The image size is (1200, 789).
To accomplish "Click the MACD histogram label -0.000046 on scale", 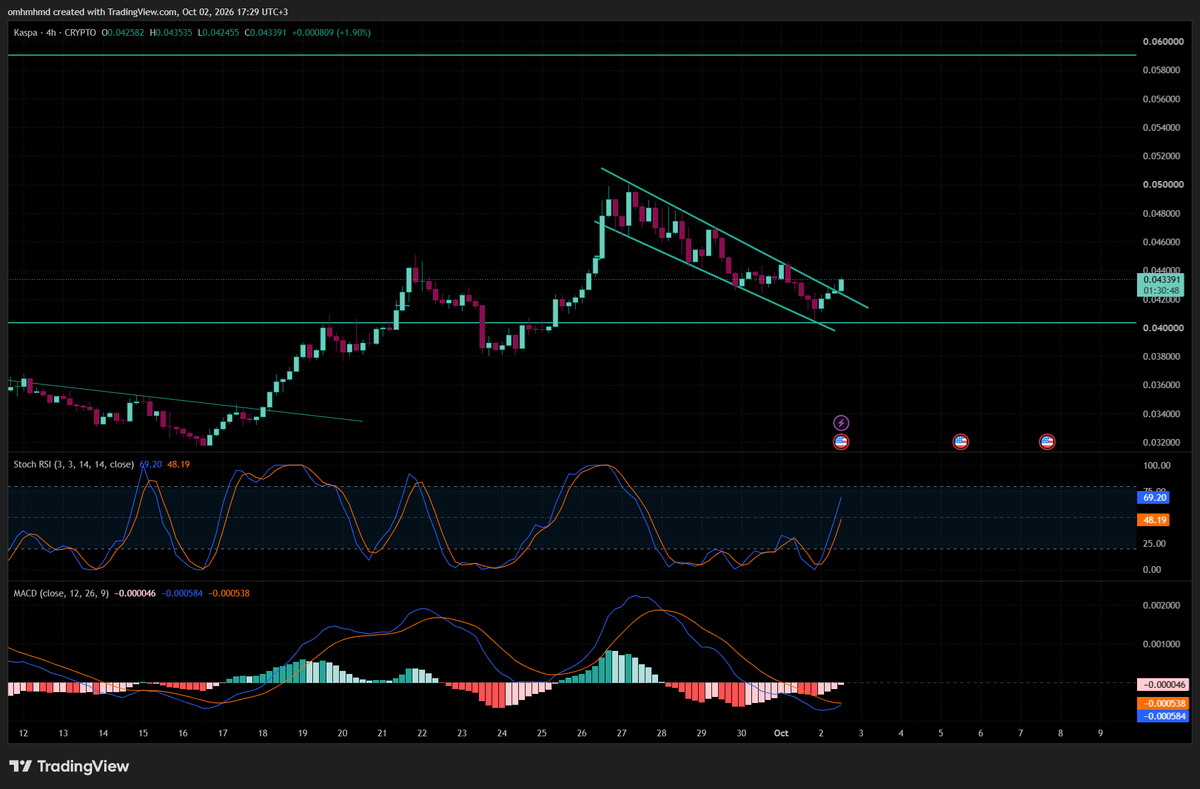I will (x=1163, y=685).
